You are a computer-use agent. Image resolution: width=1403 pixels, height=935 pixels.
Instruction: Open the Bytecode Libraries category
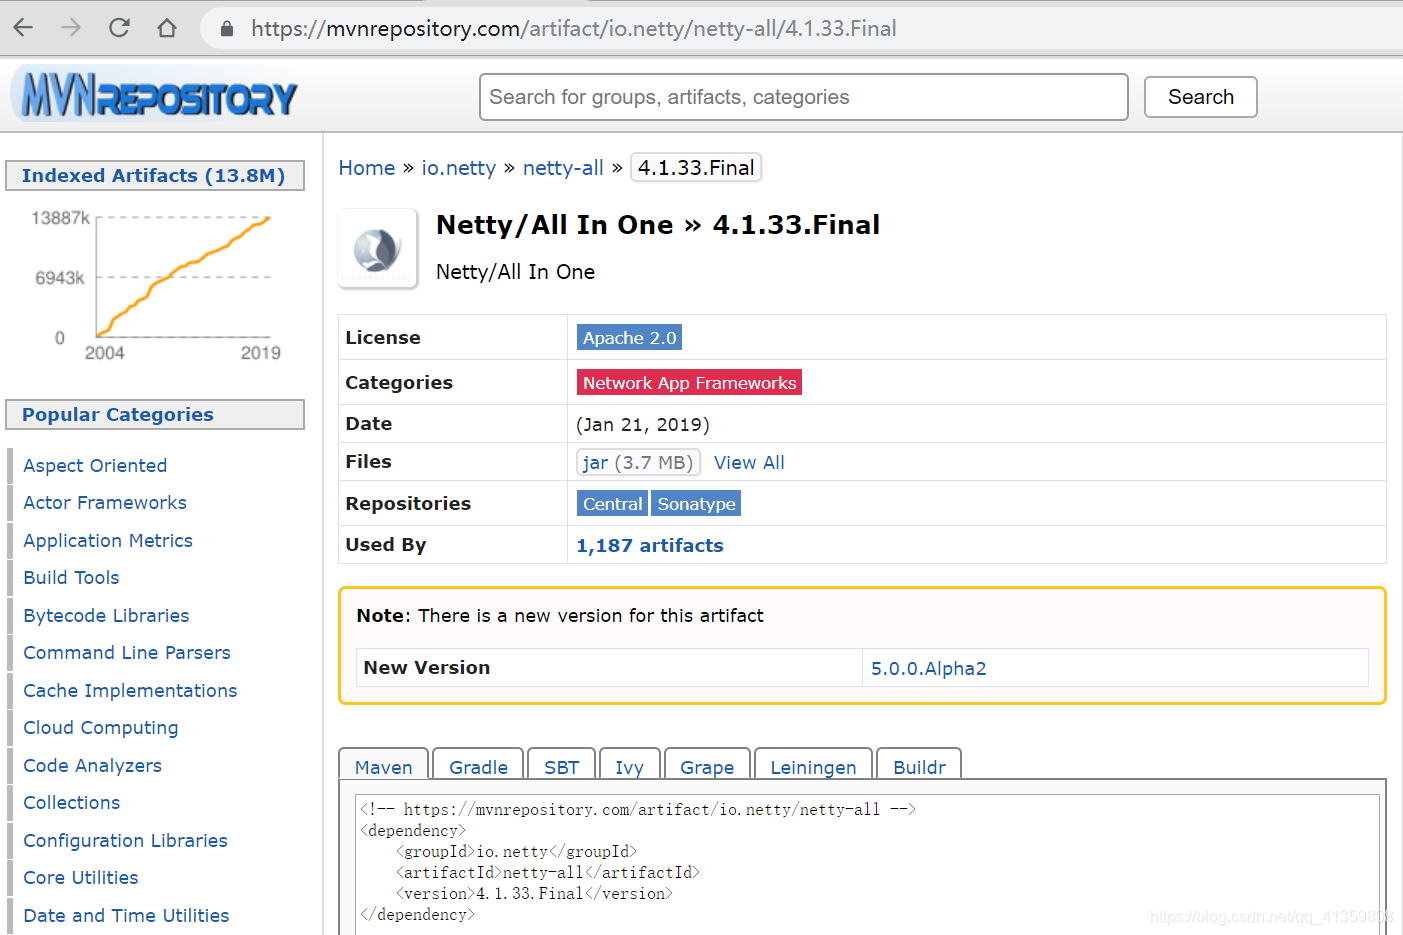click(106, 616)
